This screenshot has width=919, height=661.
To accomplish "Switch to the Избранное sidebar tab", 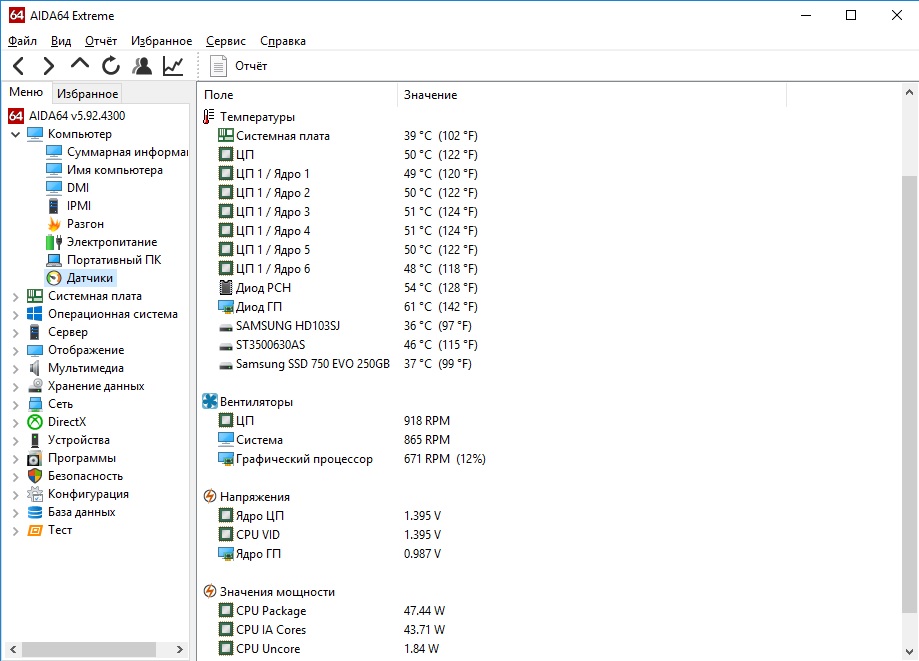I will pyautogui.click(x=87, y=94).
